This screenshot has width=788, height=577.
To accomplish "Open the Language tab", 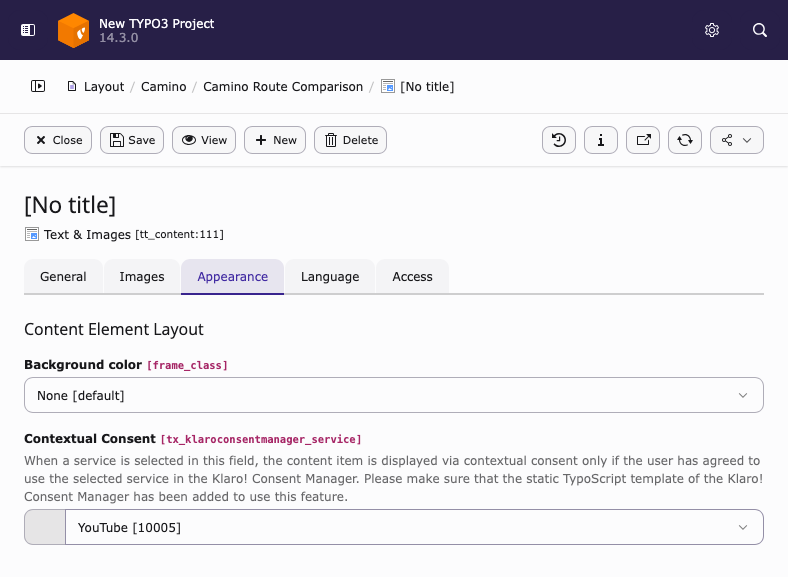I will (x=330, y=276).
